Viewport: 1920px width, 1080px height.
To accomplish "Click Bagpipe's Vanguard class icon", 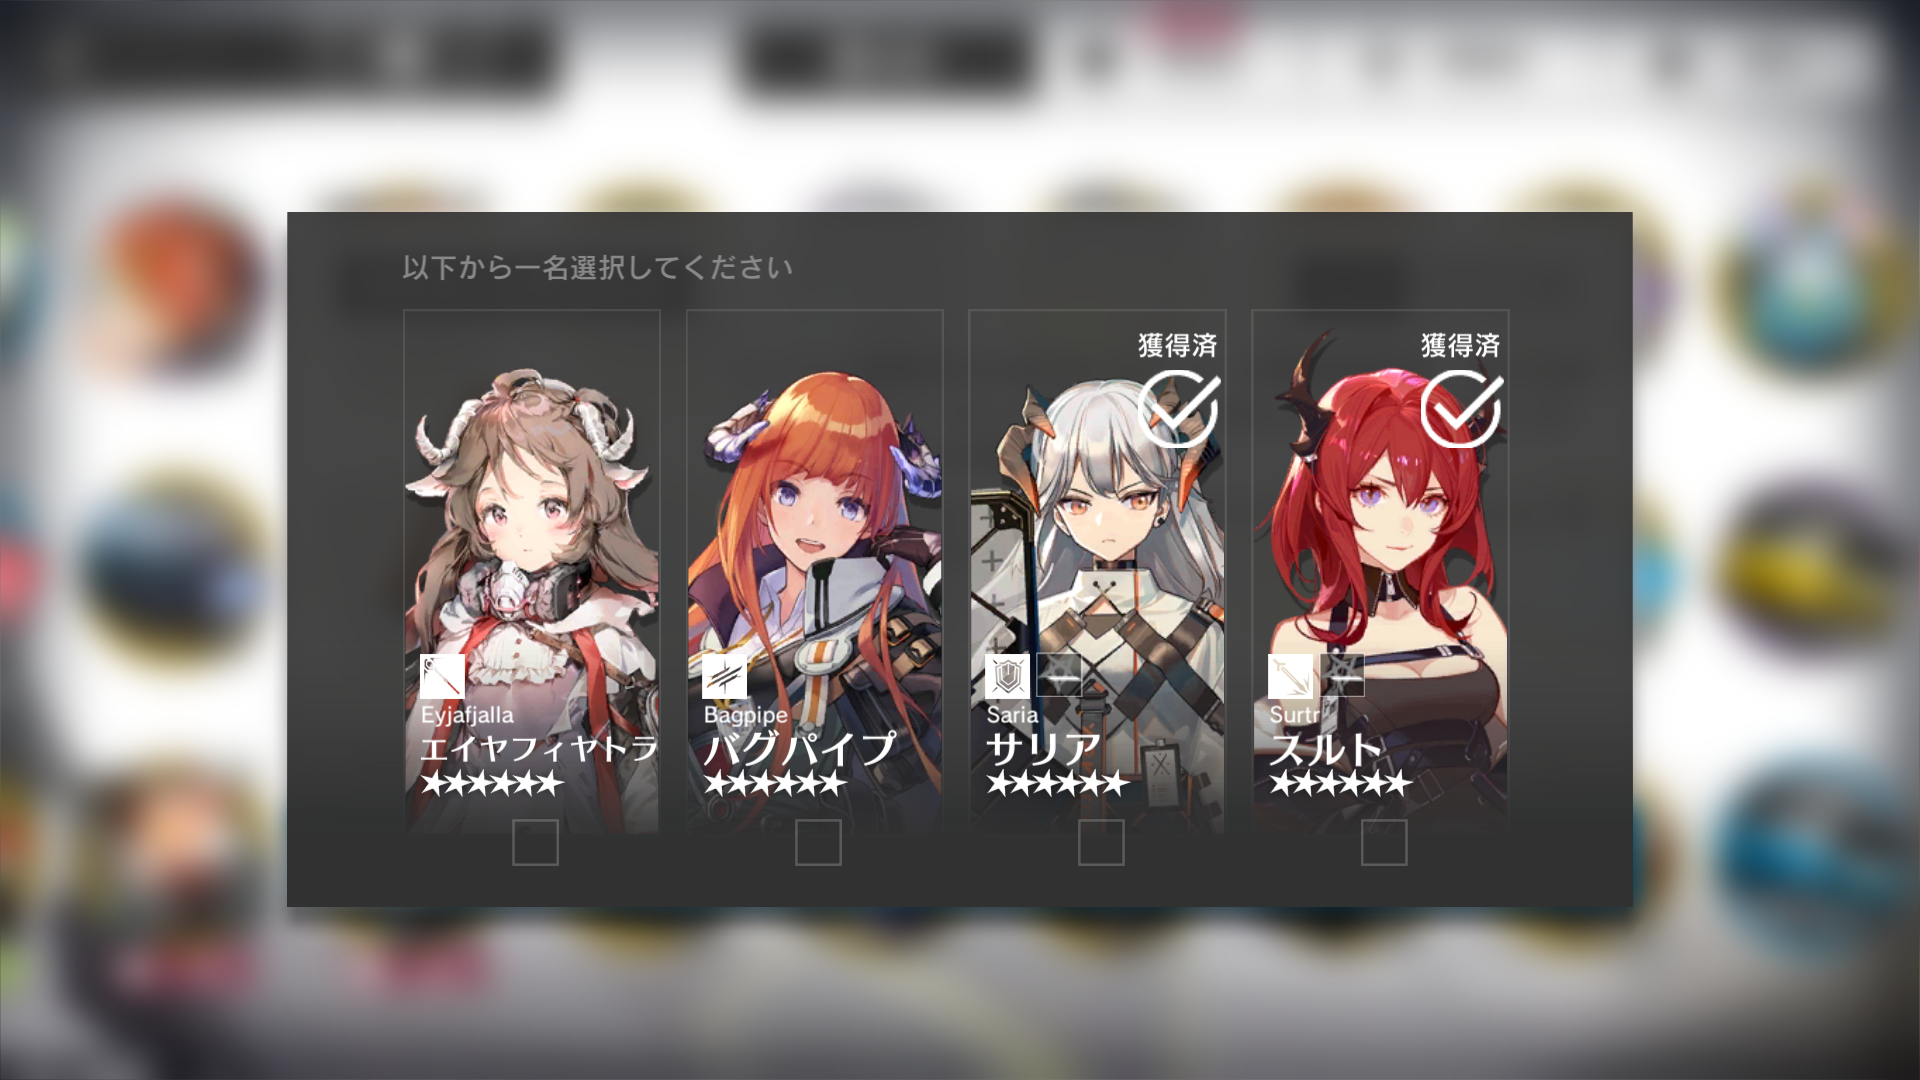I will pos(725,676).
